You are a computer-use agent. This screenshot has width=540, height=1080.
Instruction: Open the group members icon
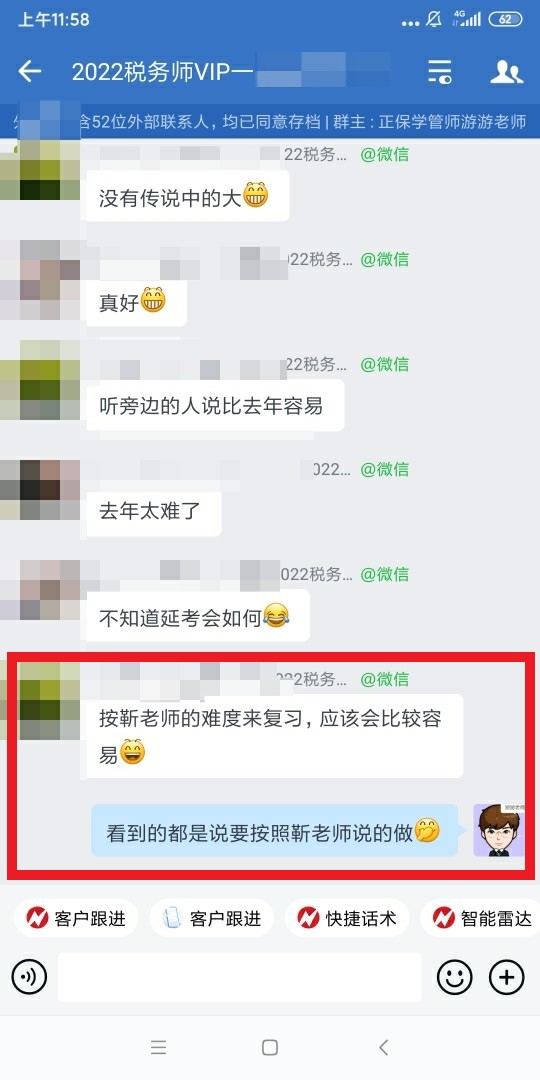(506, 72)
